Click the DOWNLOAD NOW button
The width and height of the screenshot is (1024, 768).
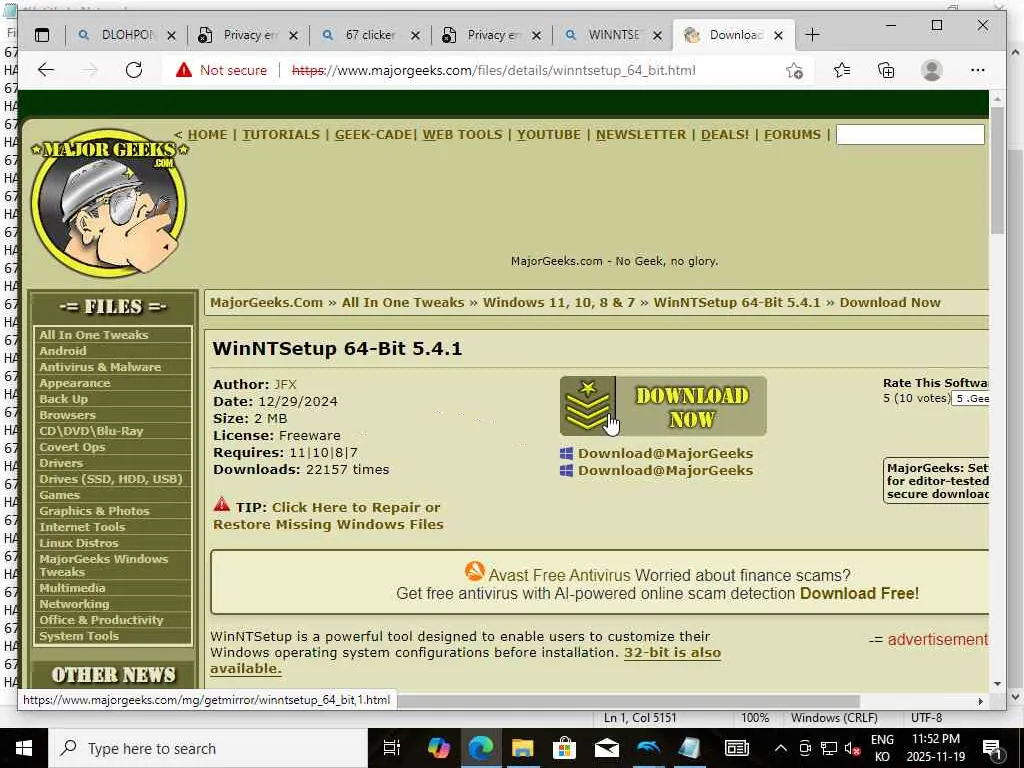pos(663,406)
